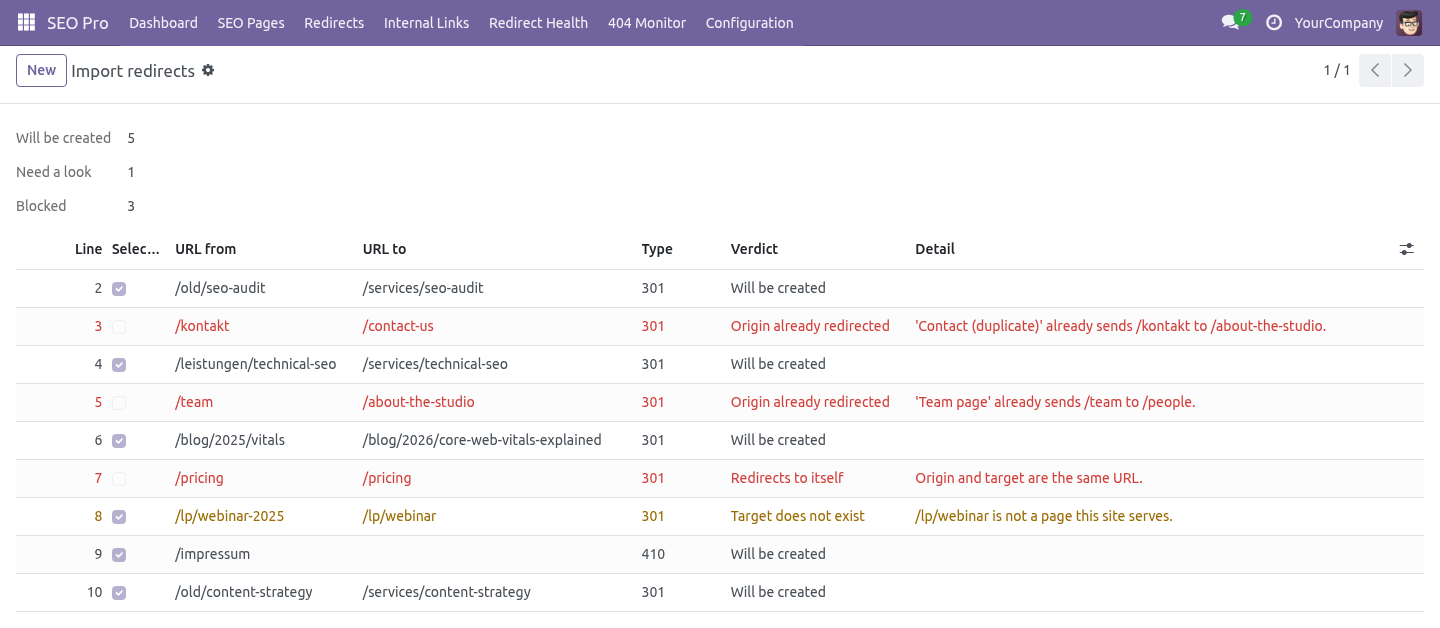1440x628 pixels.
Task: Toggle checkbox for line 8 /lp/webinar-2025
Action: tap(119, 516)
